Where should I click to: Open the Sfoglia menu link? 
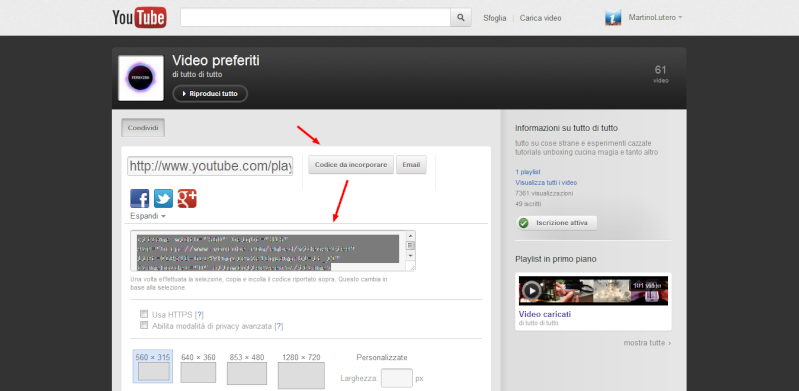coord(495,18)
